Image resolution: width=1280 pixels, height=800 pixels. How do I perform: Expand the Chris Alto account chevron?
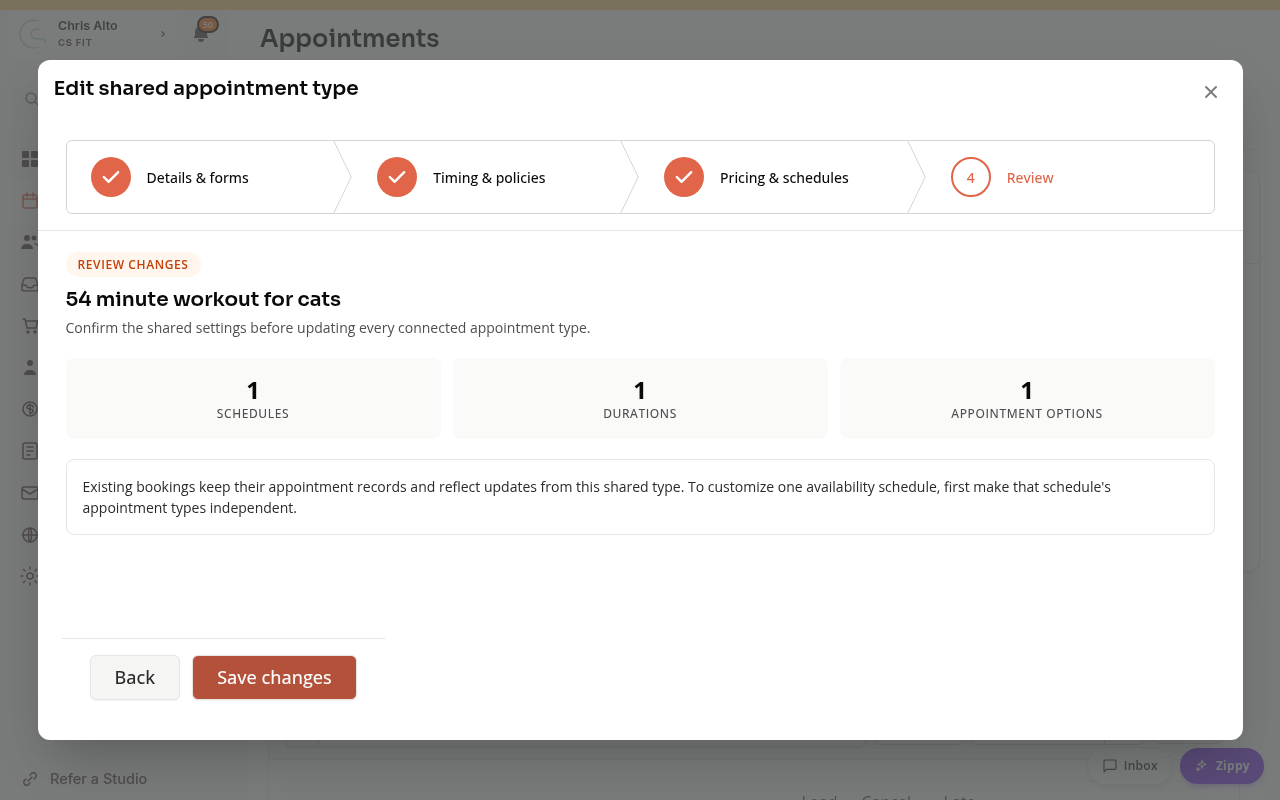tap(163, 34)
